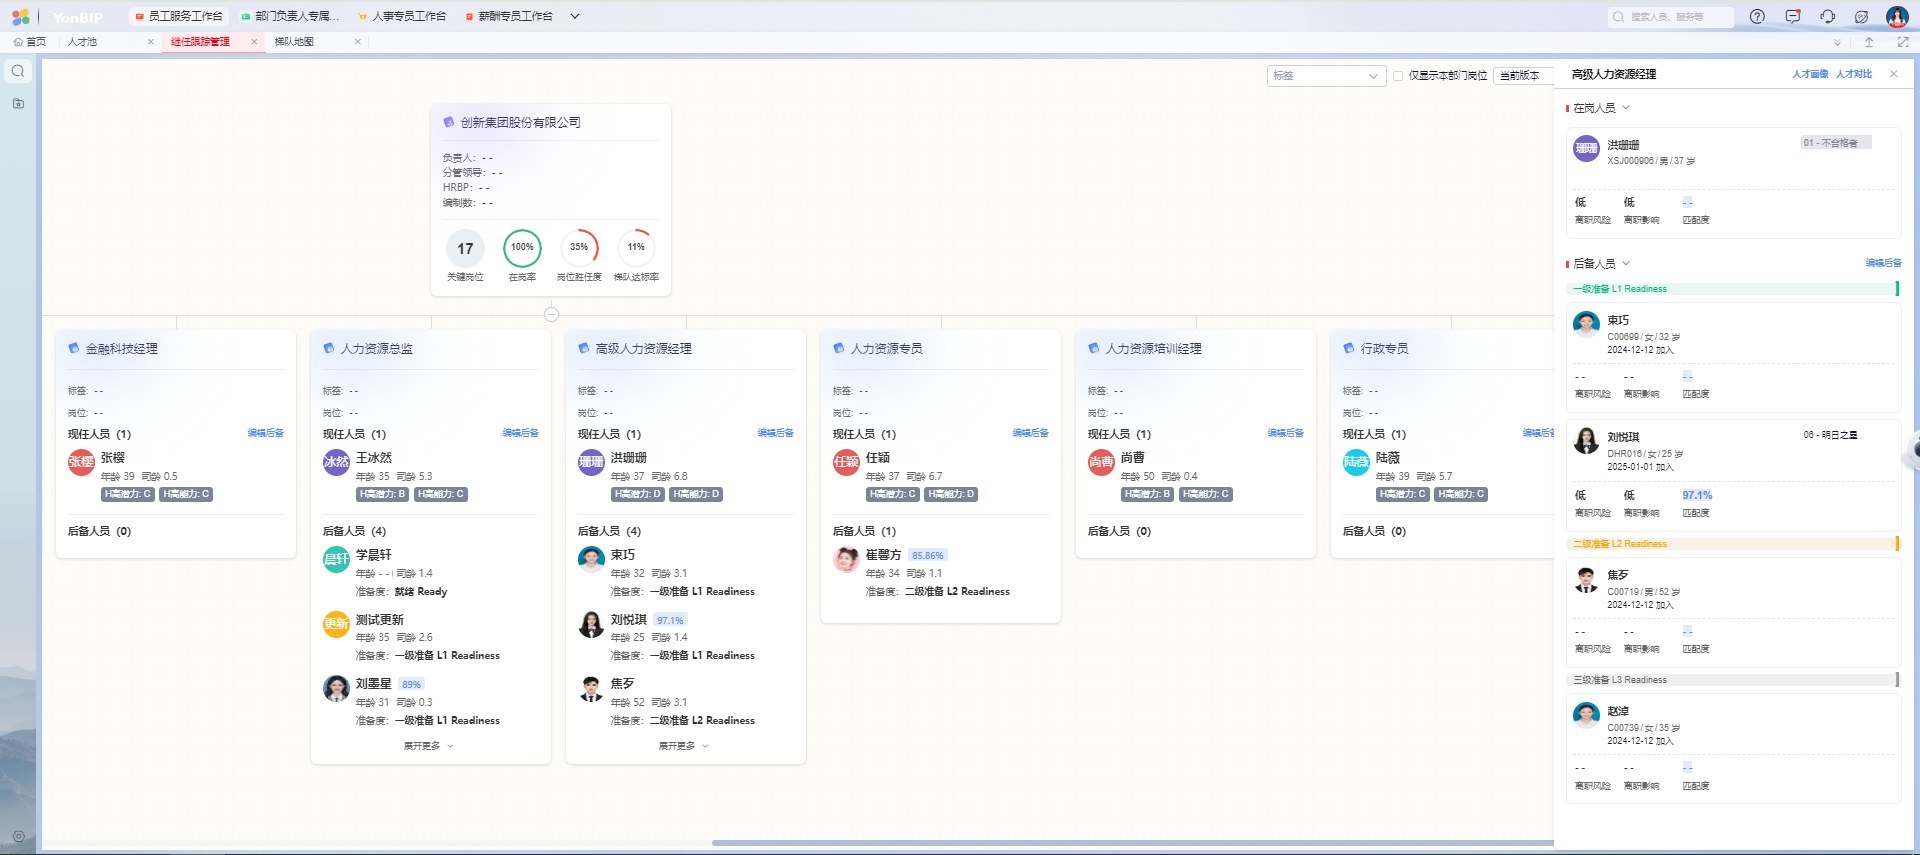Click the 100% 在岗率 progress ring
The image size is (1920, 855).
coord(522,247)
